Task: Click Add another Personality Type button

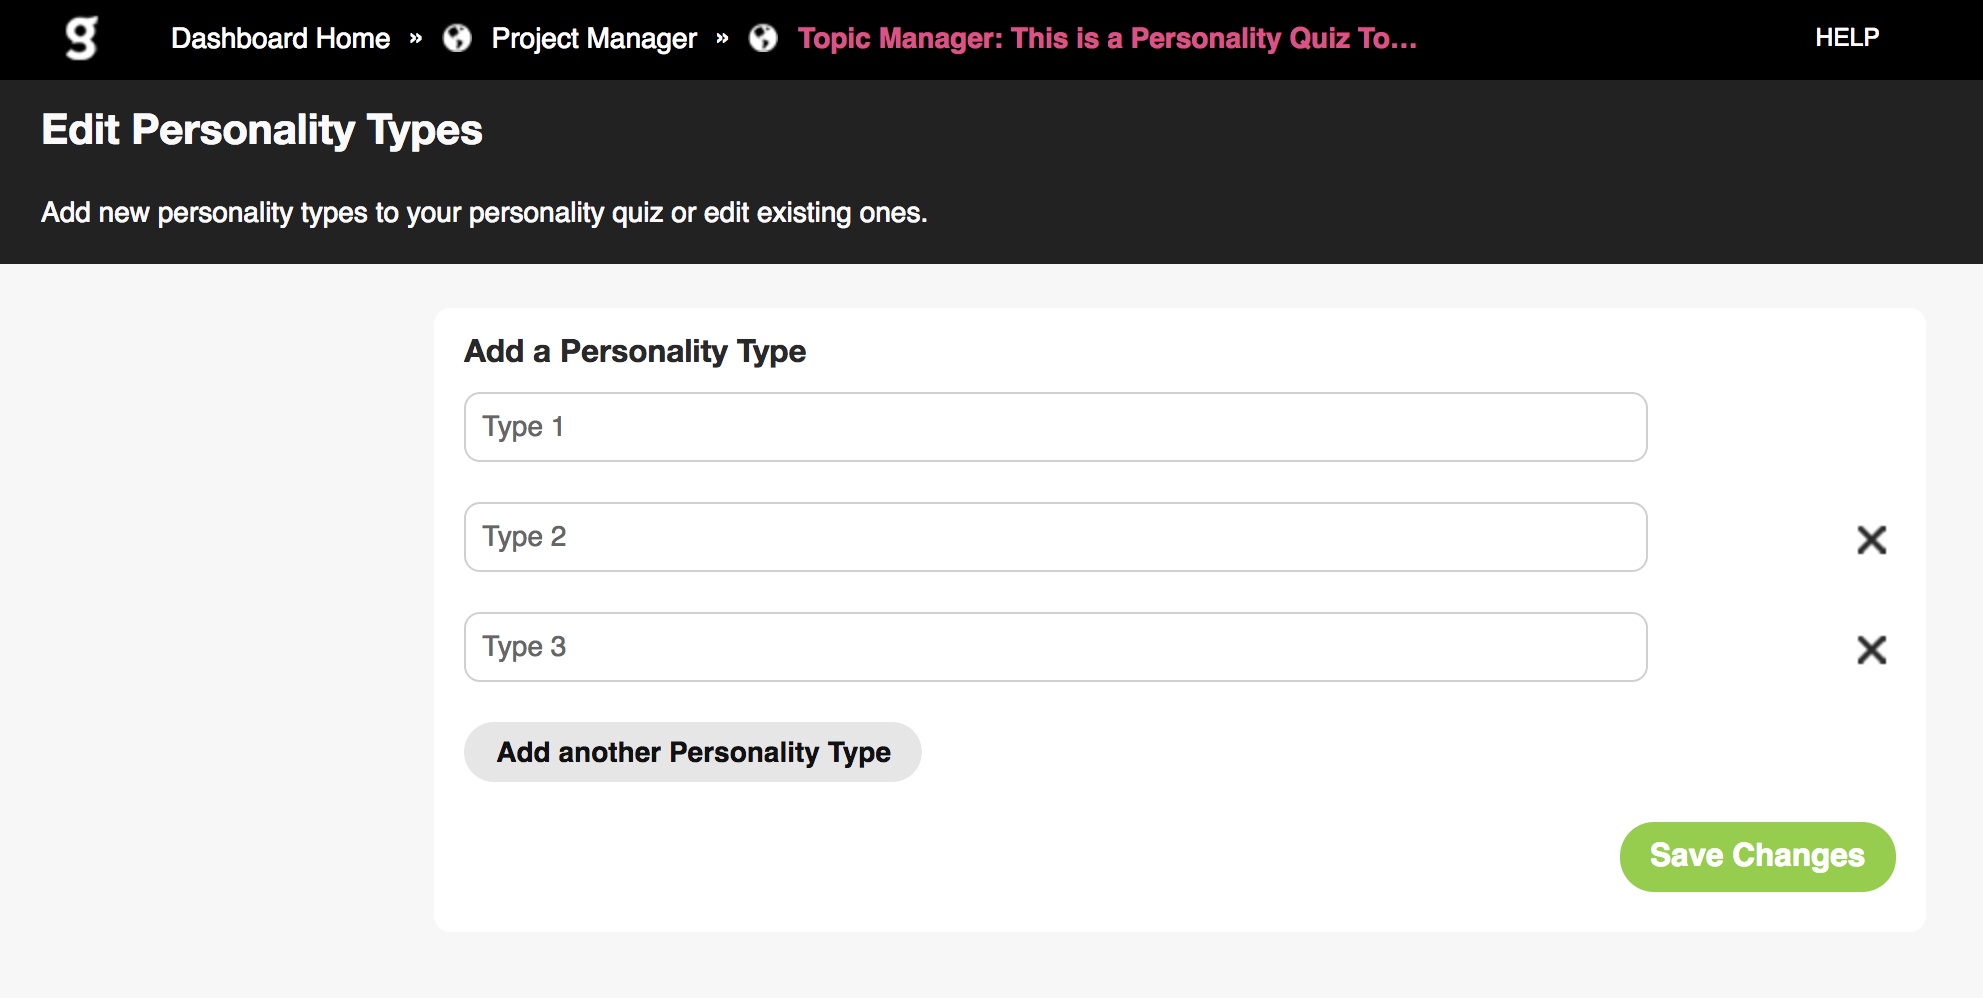Action: (692, 752)
